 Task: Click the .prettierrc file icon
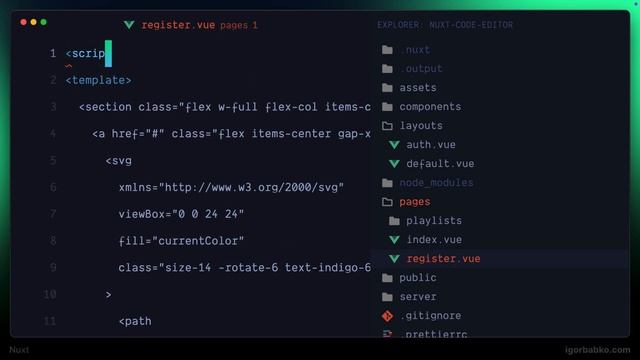tap(387, 334)
